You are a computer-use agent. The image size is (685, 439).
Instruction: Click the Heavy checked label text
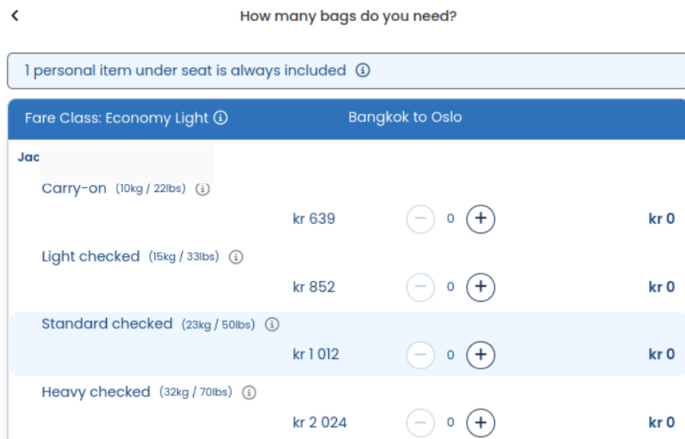pos(96,392)
